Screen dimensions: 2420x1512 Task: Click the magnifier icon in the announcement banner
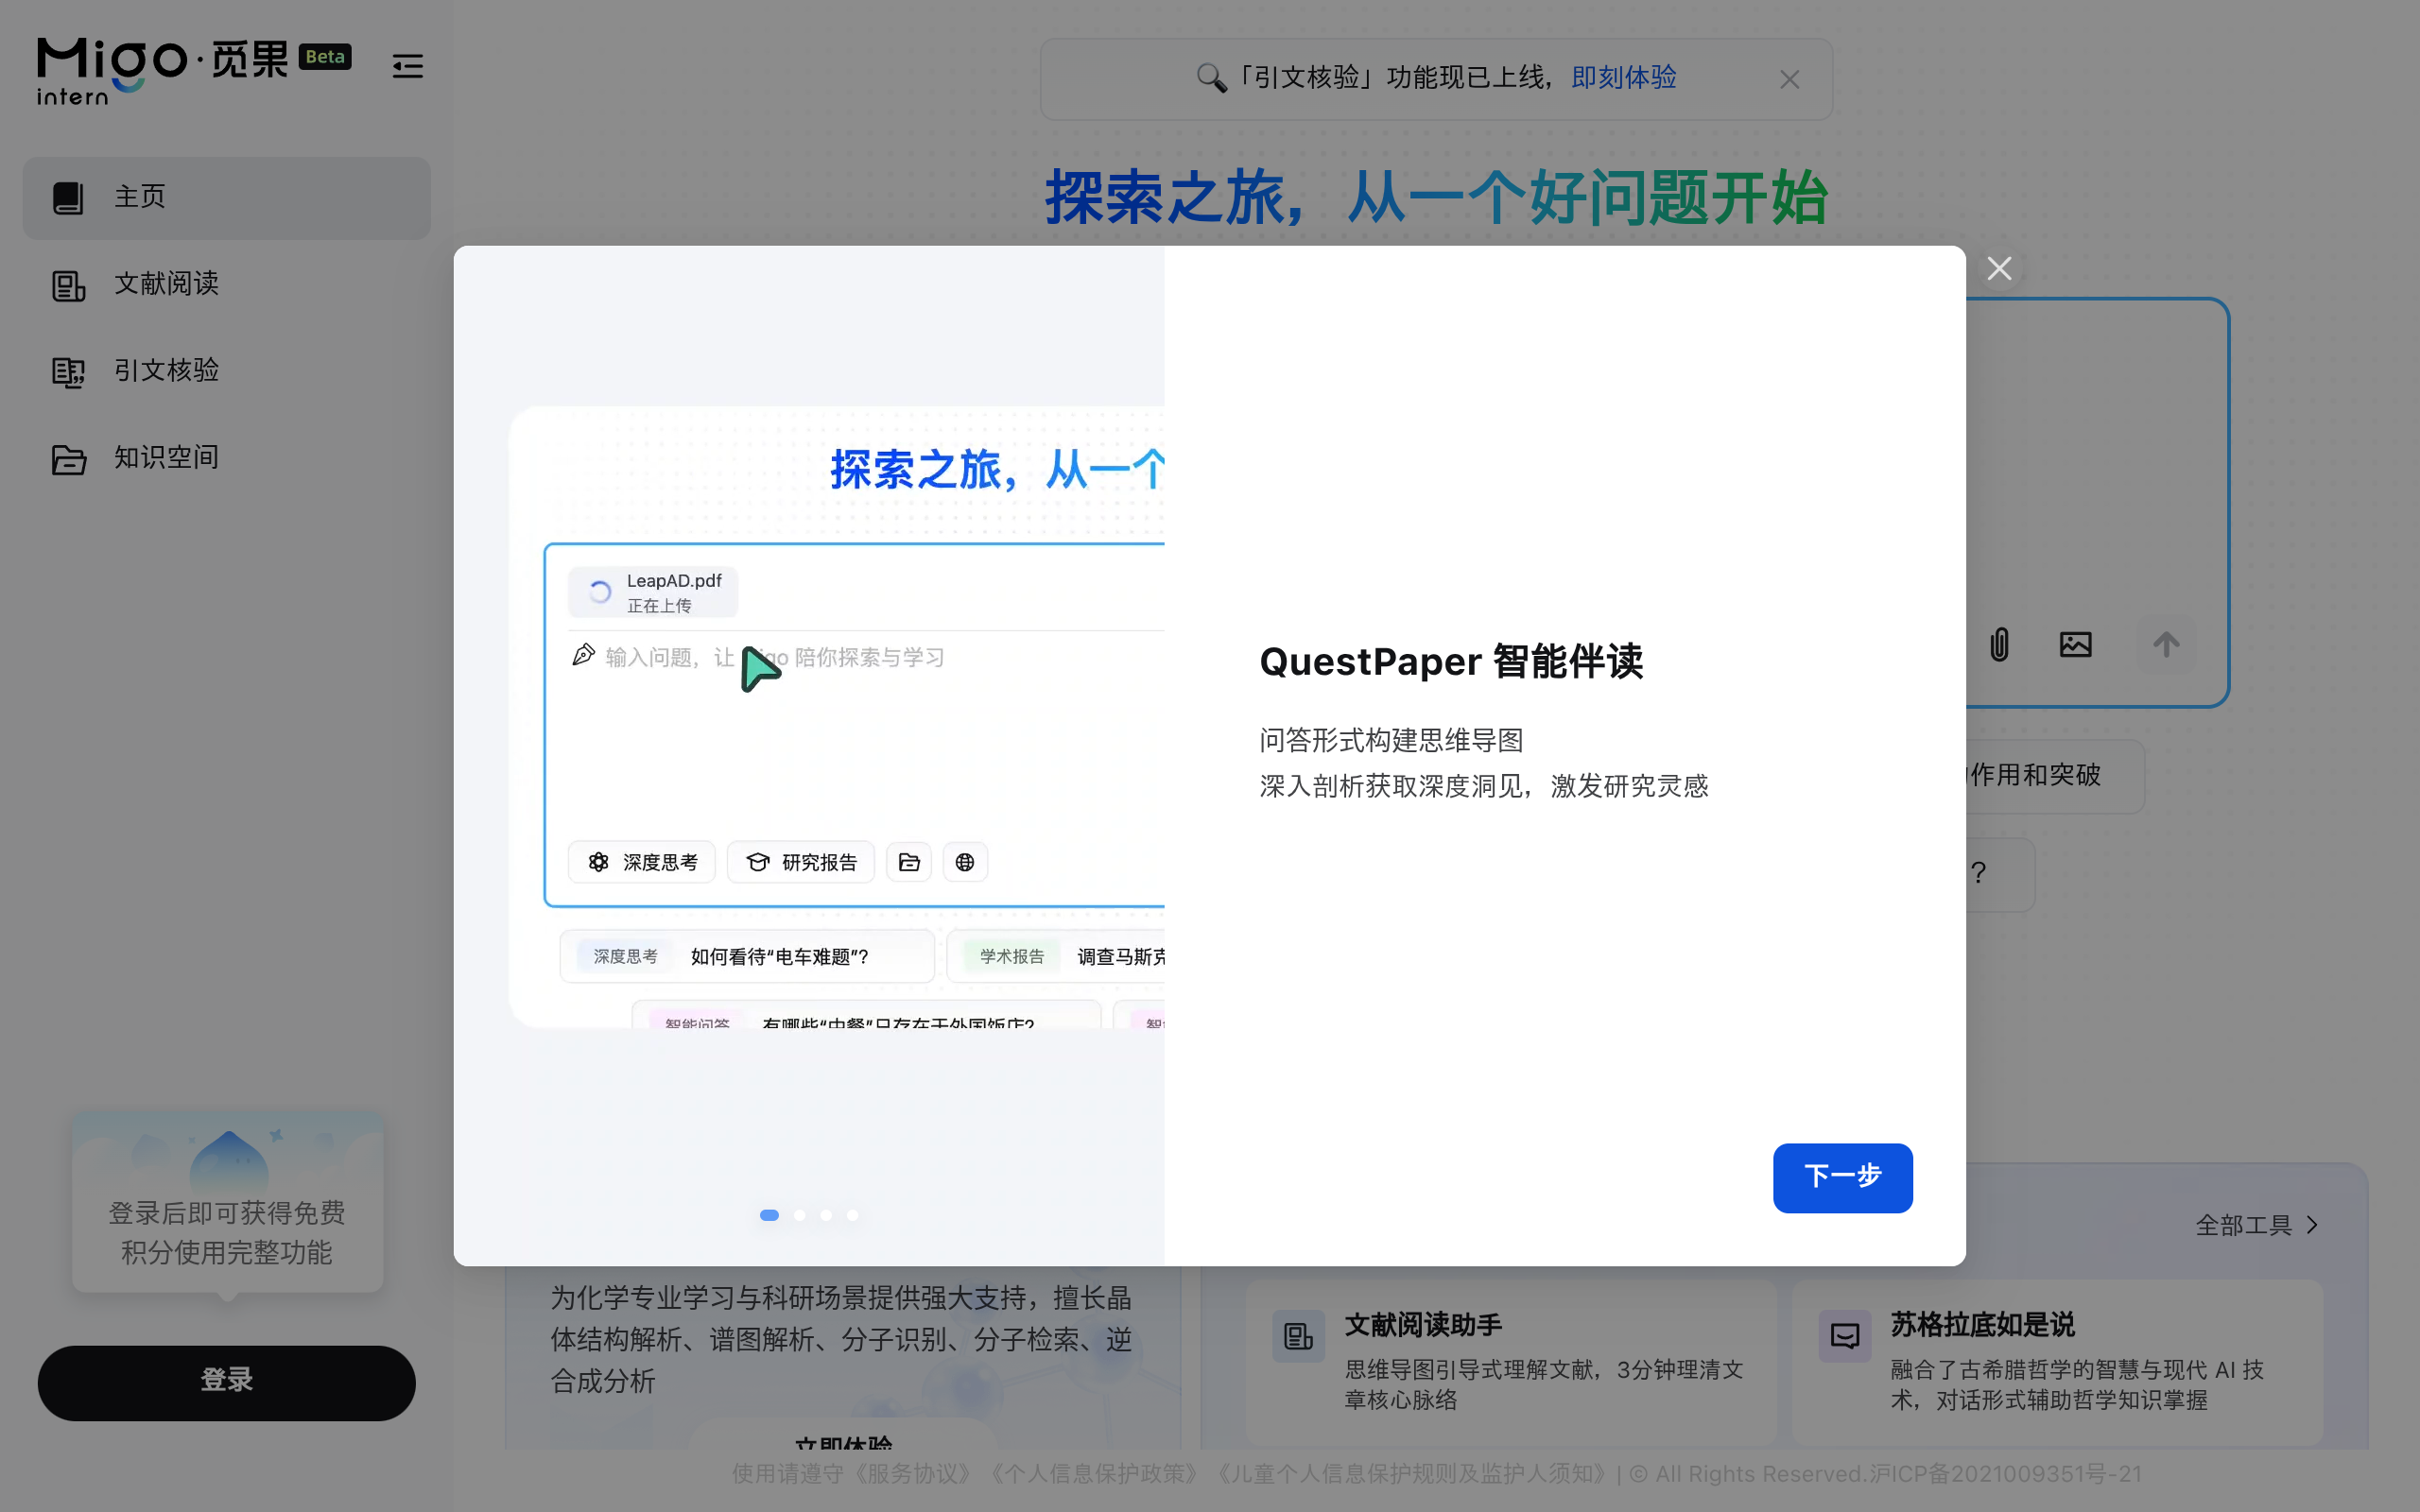(x=1211, y=78)
